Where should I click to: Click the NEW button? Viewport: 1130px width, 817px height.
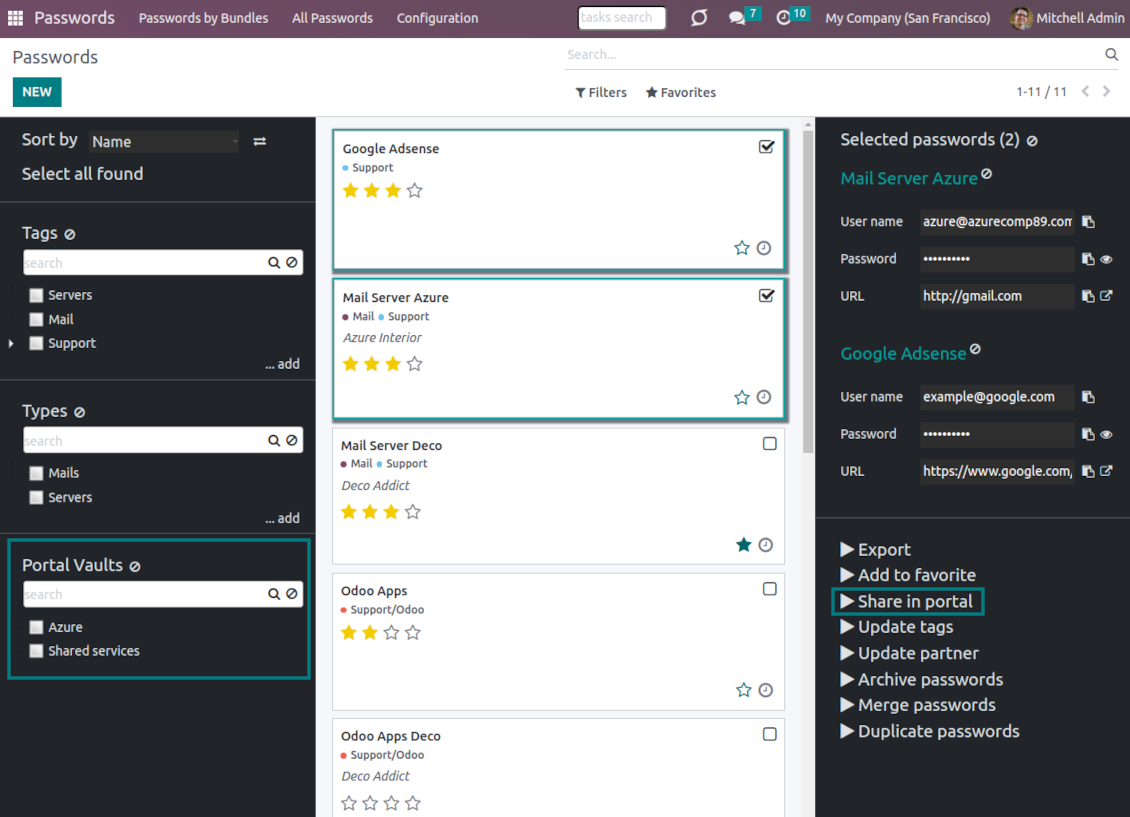tap(37, 92)
